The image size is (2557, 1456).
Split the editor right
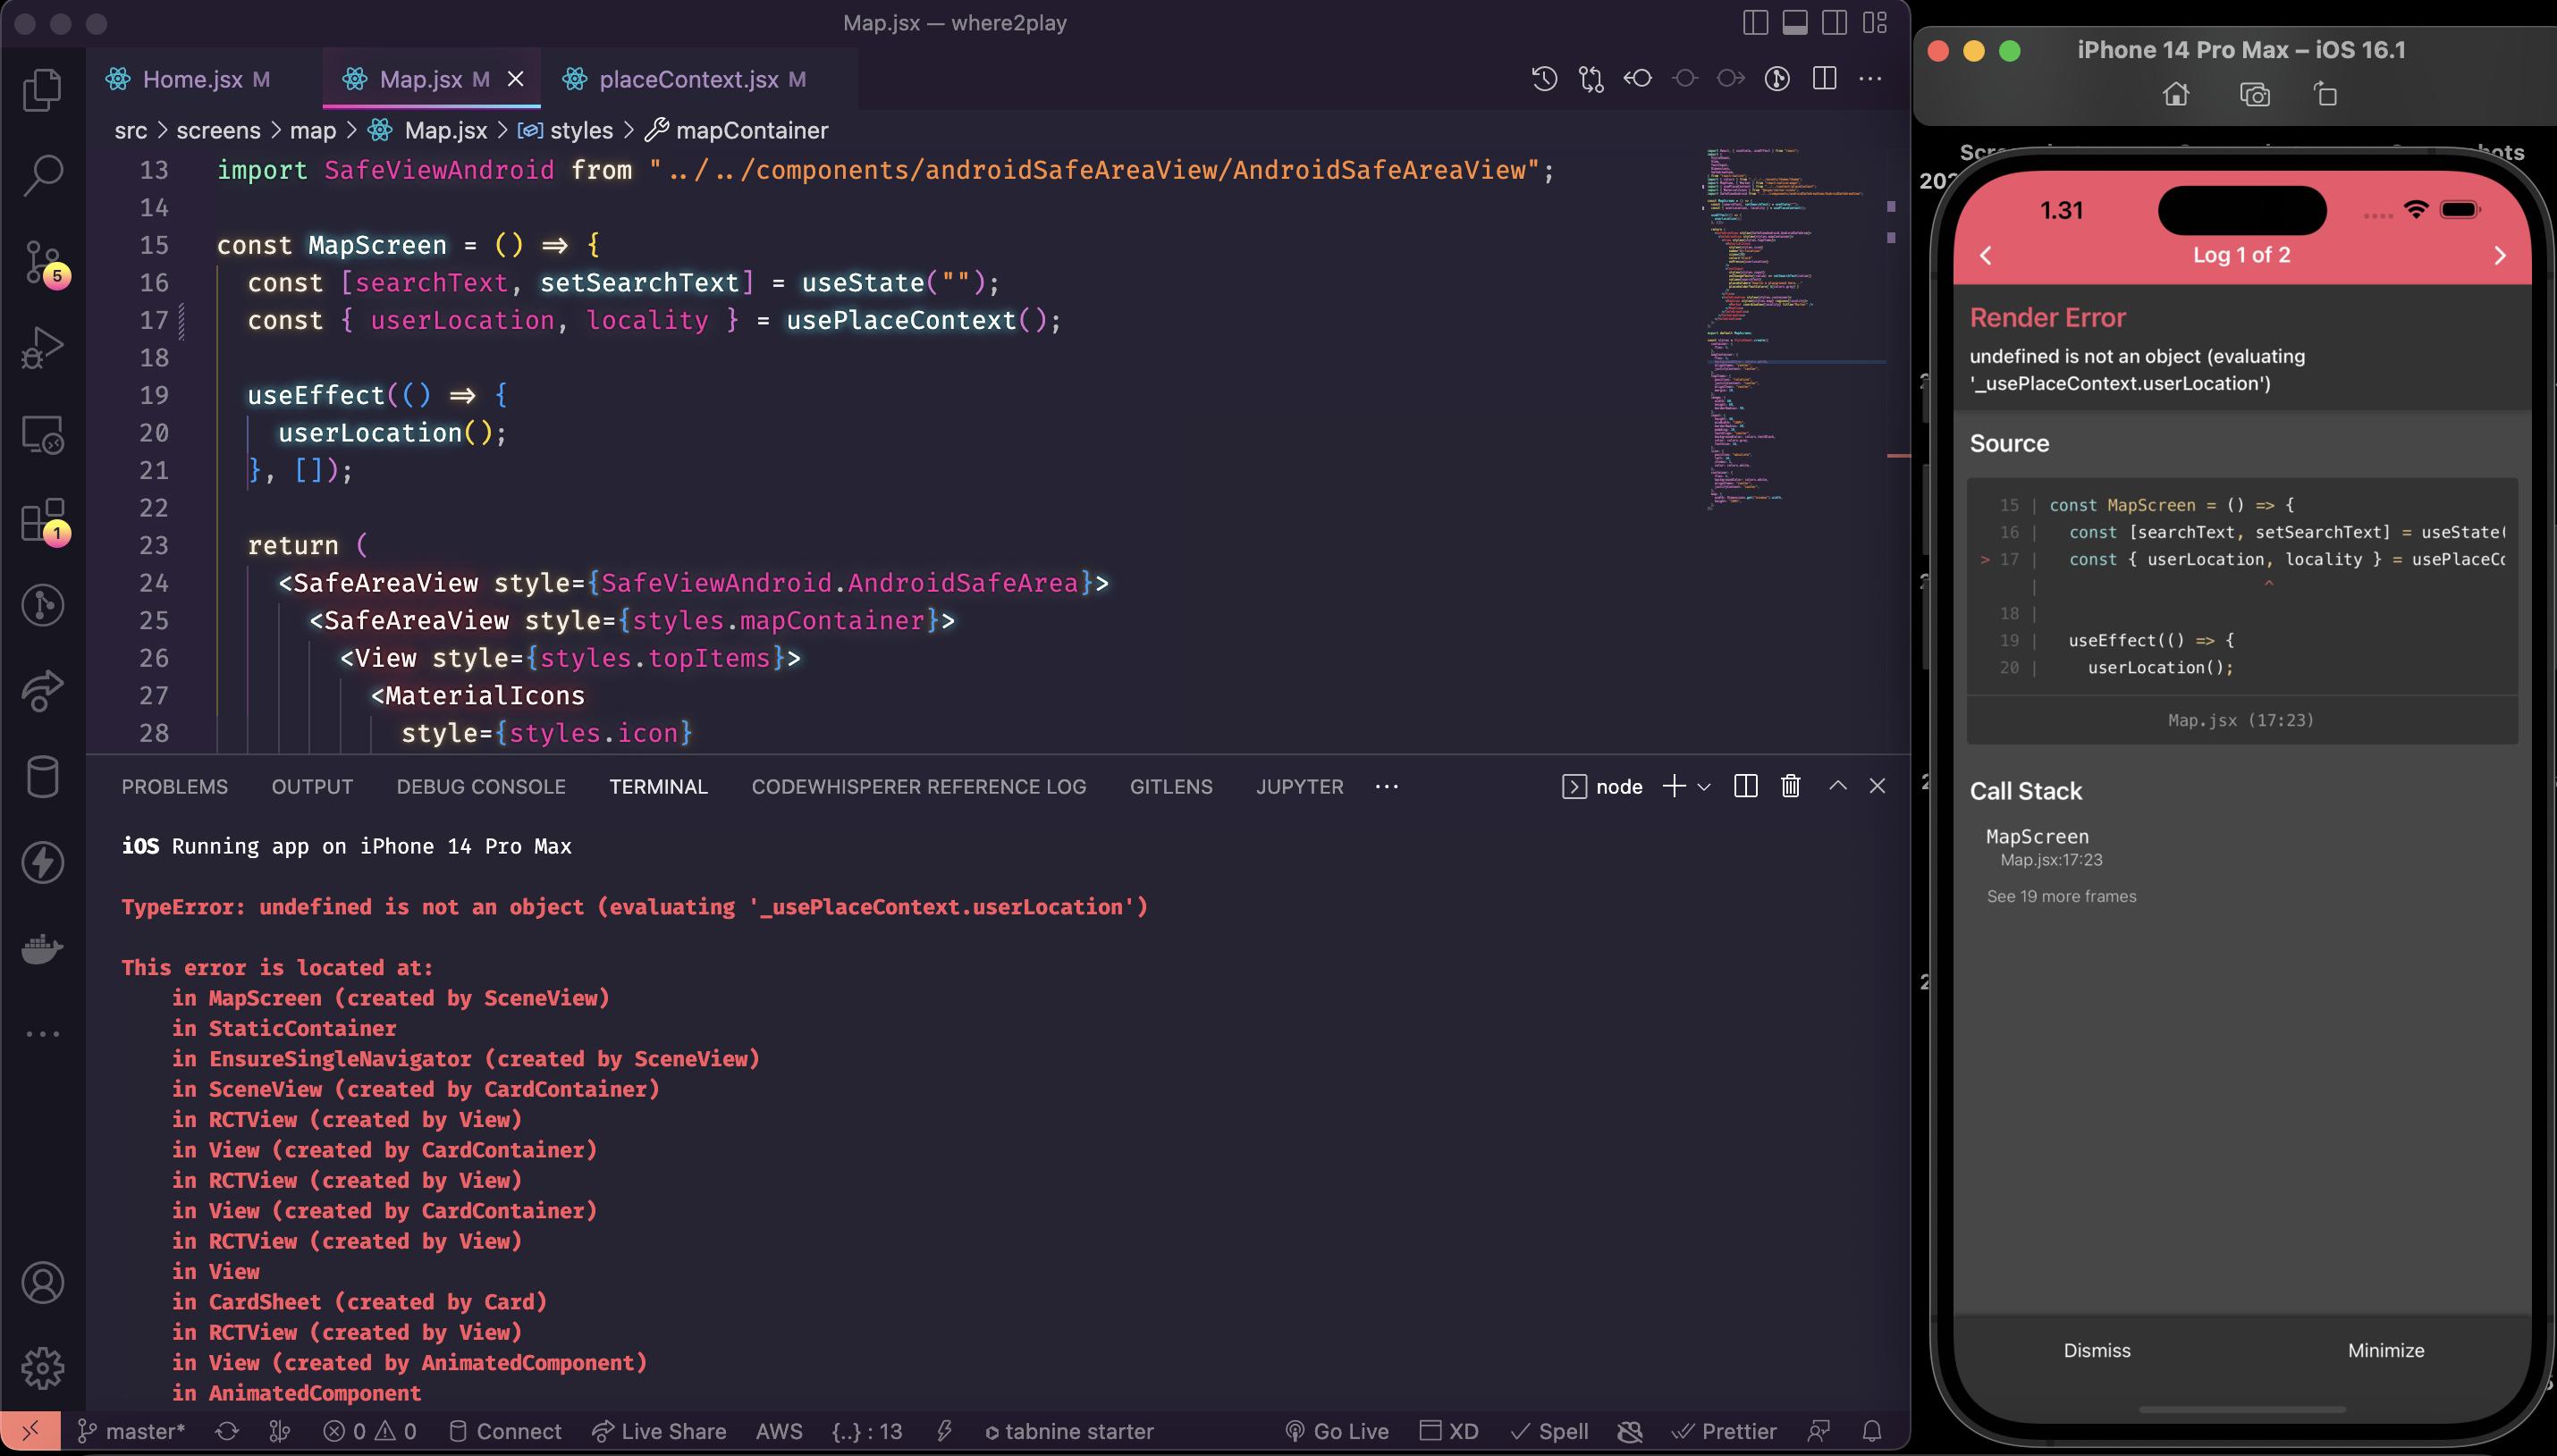coord(1824,79)
